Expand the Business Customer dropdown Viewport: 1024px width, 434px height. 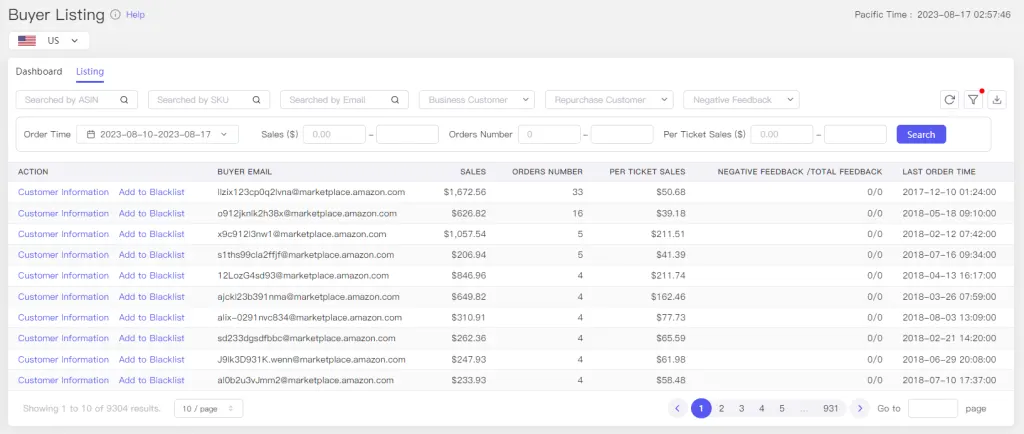coord(477,100)
